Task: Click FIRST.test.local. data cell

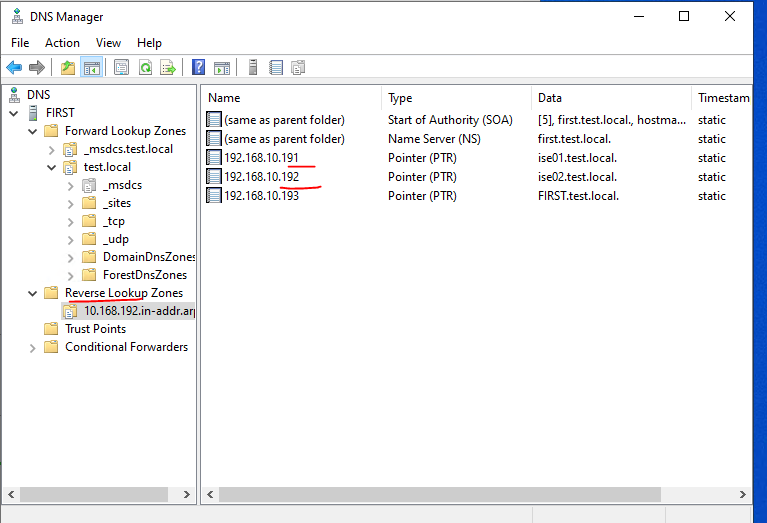Action: (578, 196)
